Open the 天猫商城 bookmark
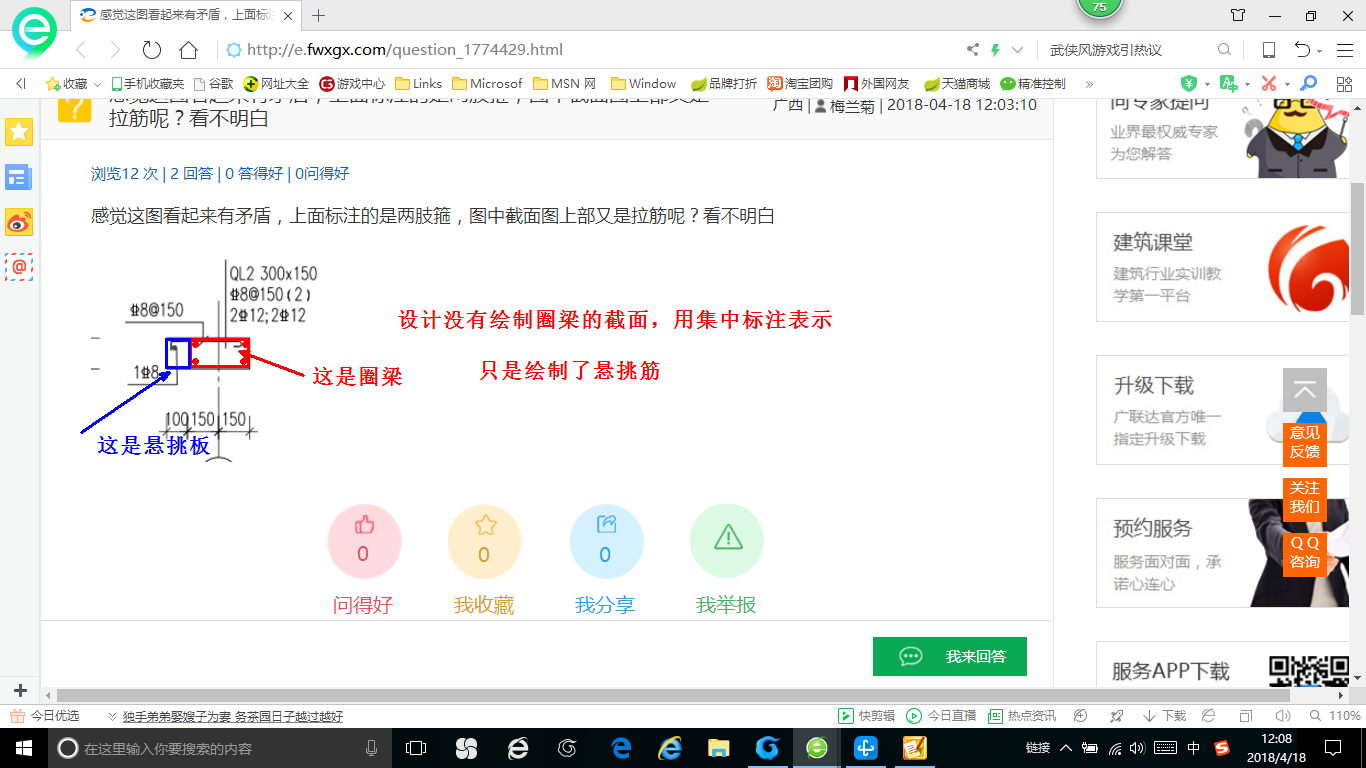1366x768 pixels. tap(957, 84)
